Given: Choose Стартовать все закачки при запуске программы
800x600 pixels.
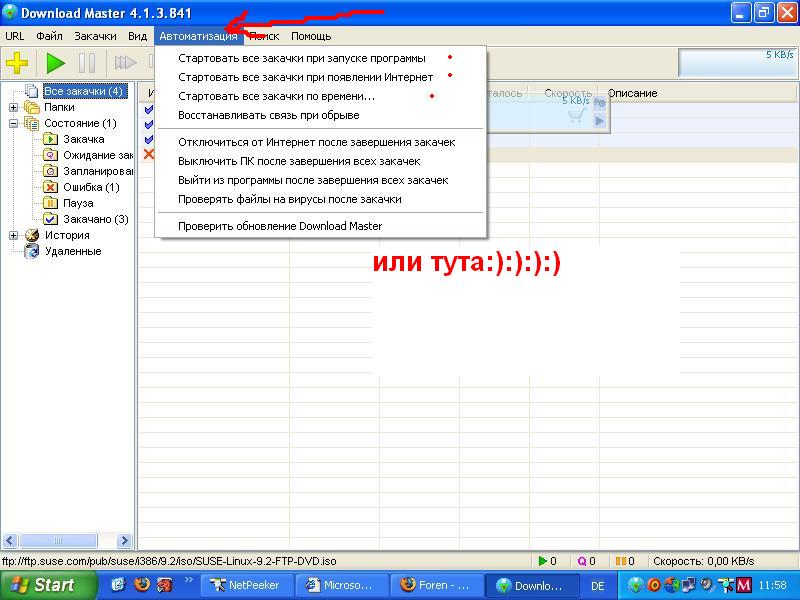Looking at the screenshot, I should coord(320,58).
